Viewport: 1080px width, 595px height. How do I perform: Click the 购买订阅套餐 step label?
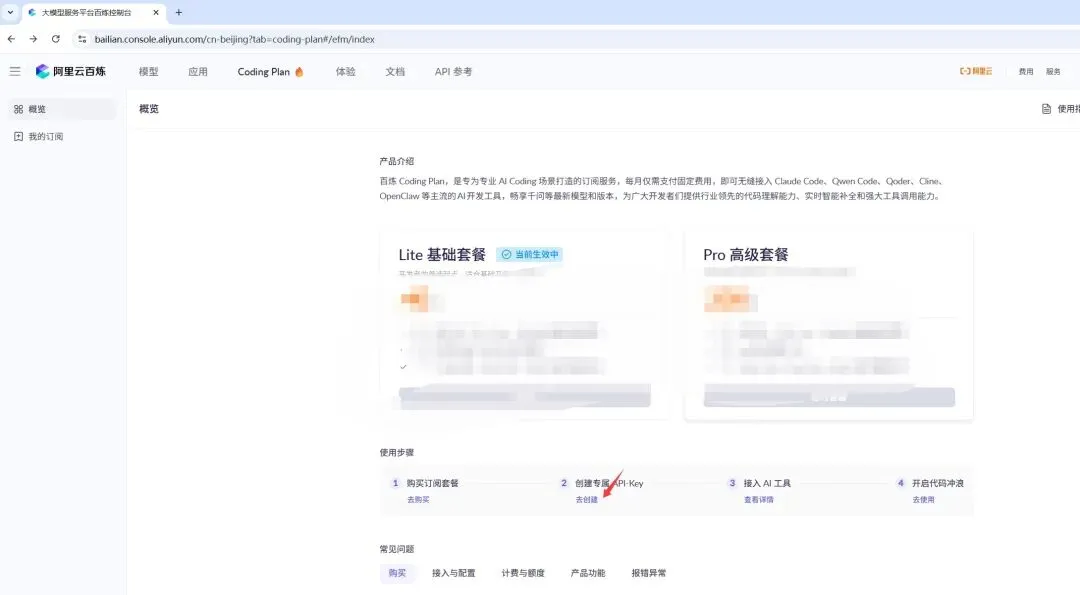433,483
